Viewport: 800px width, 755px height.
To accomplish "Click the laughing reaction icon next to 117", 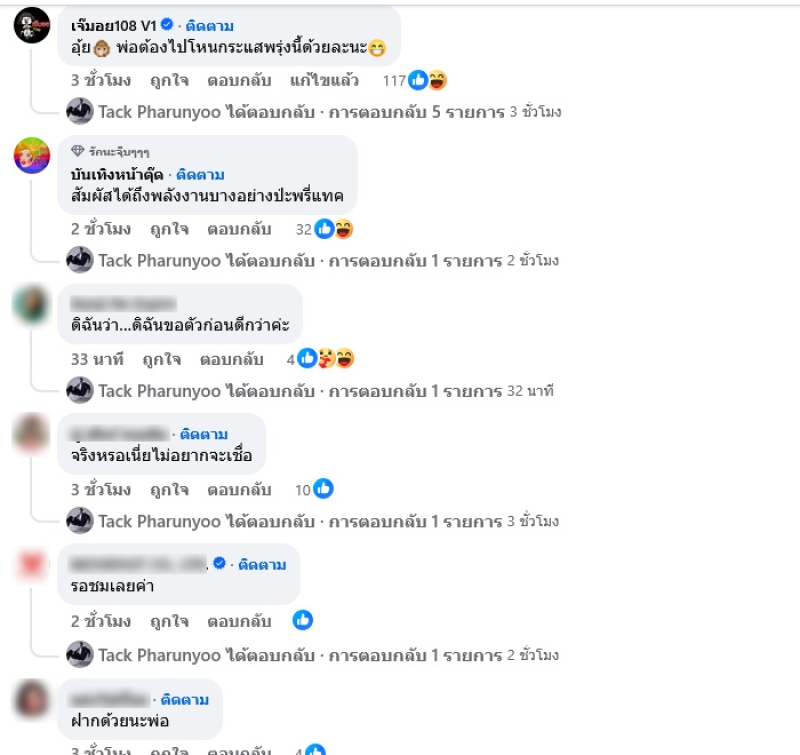I will point(437,80).
